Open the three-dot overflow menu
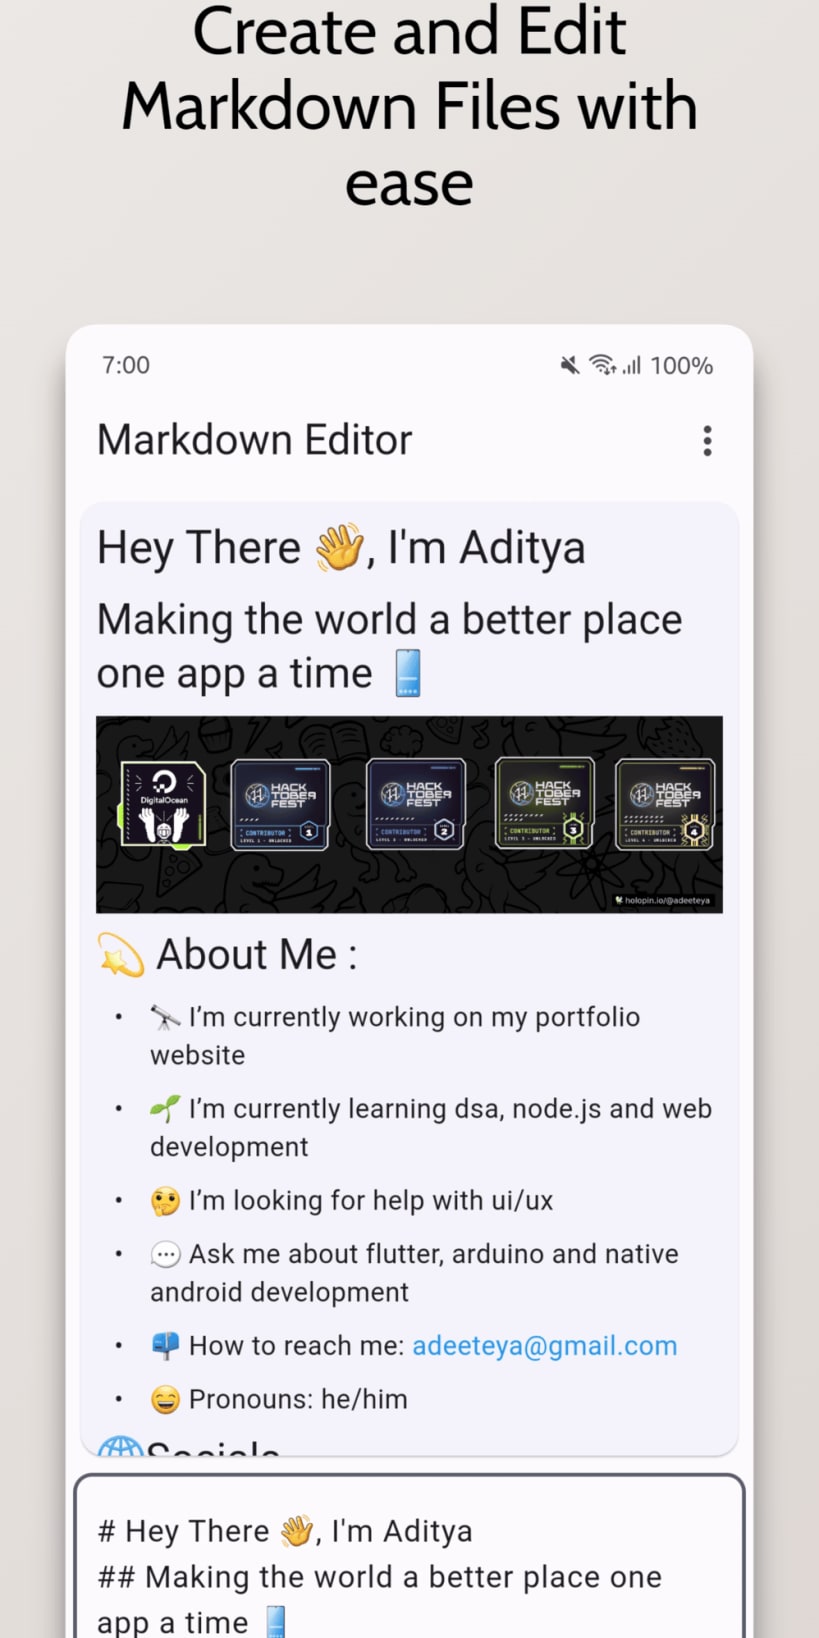 (707, 441)
